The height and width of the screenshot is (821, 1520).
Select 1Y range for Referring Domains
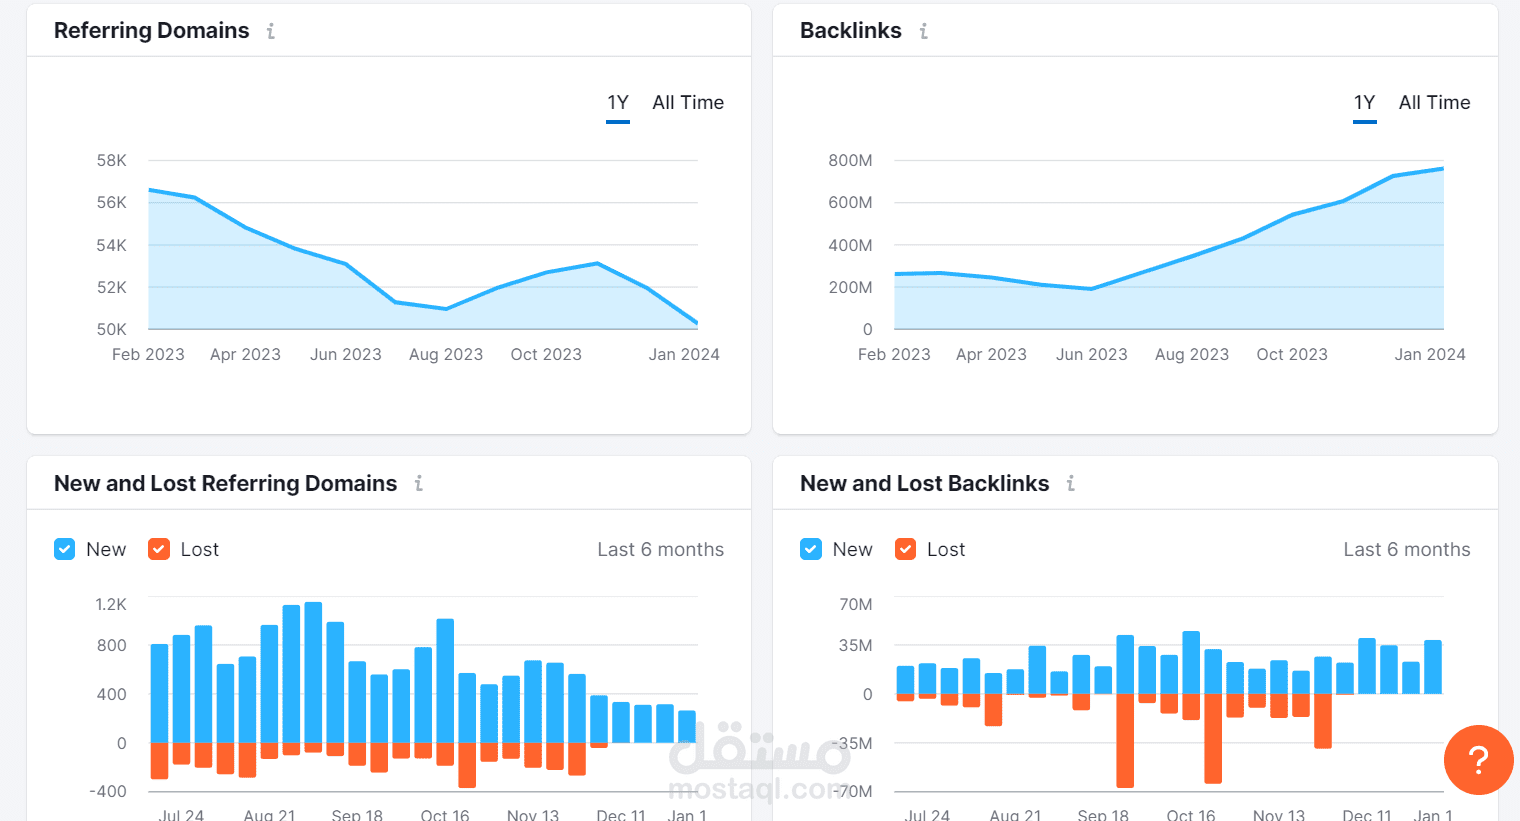pos(618,103)
